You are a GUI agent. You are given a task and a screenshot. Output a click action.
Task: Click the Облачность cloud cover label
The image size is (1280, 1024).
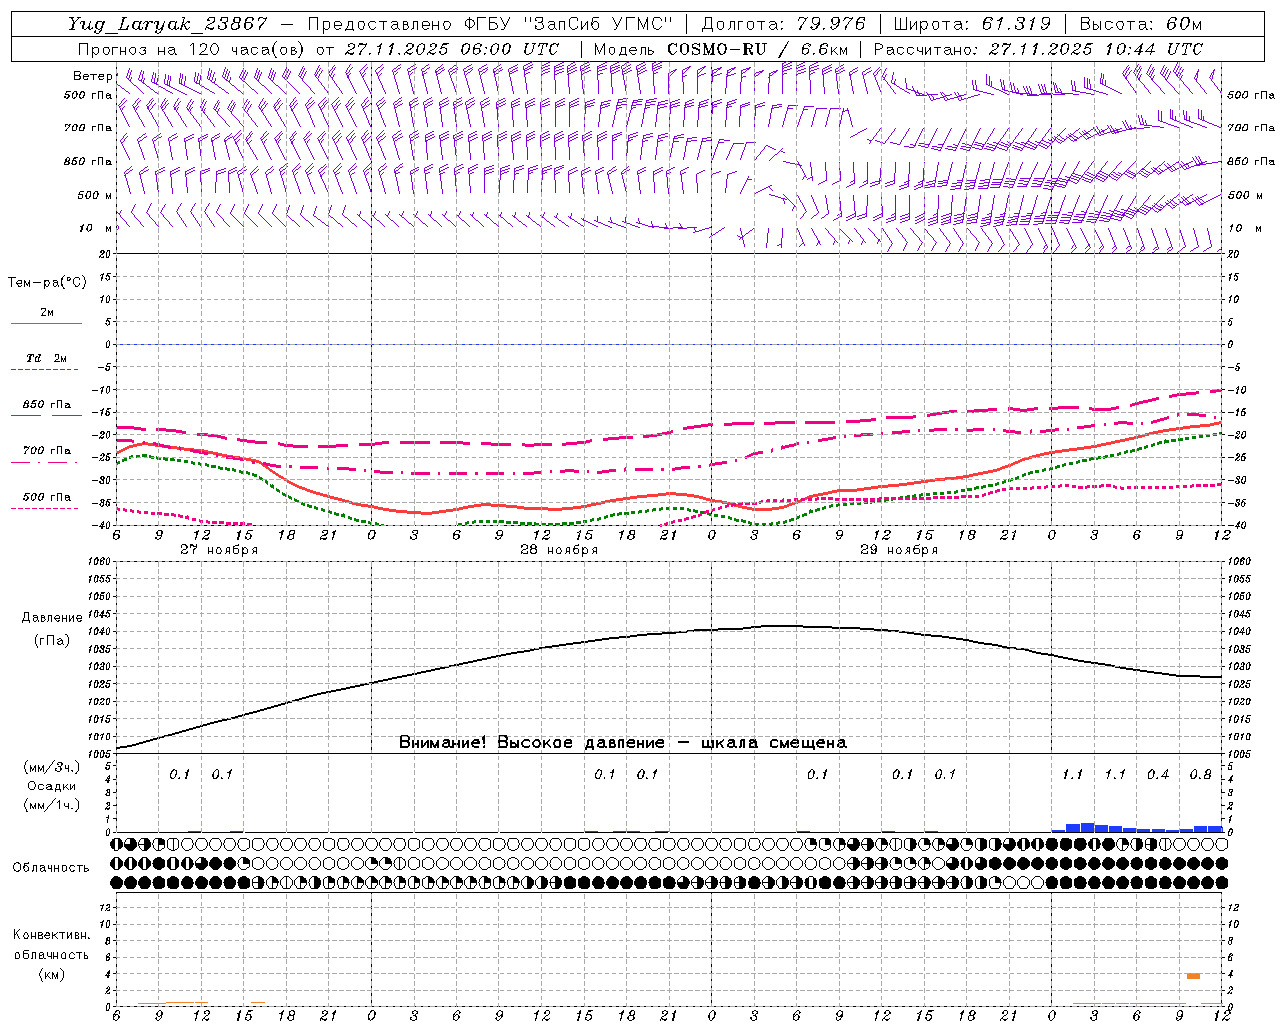click(51, 868)
